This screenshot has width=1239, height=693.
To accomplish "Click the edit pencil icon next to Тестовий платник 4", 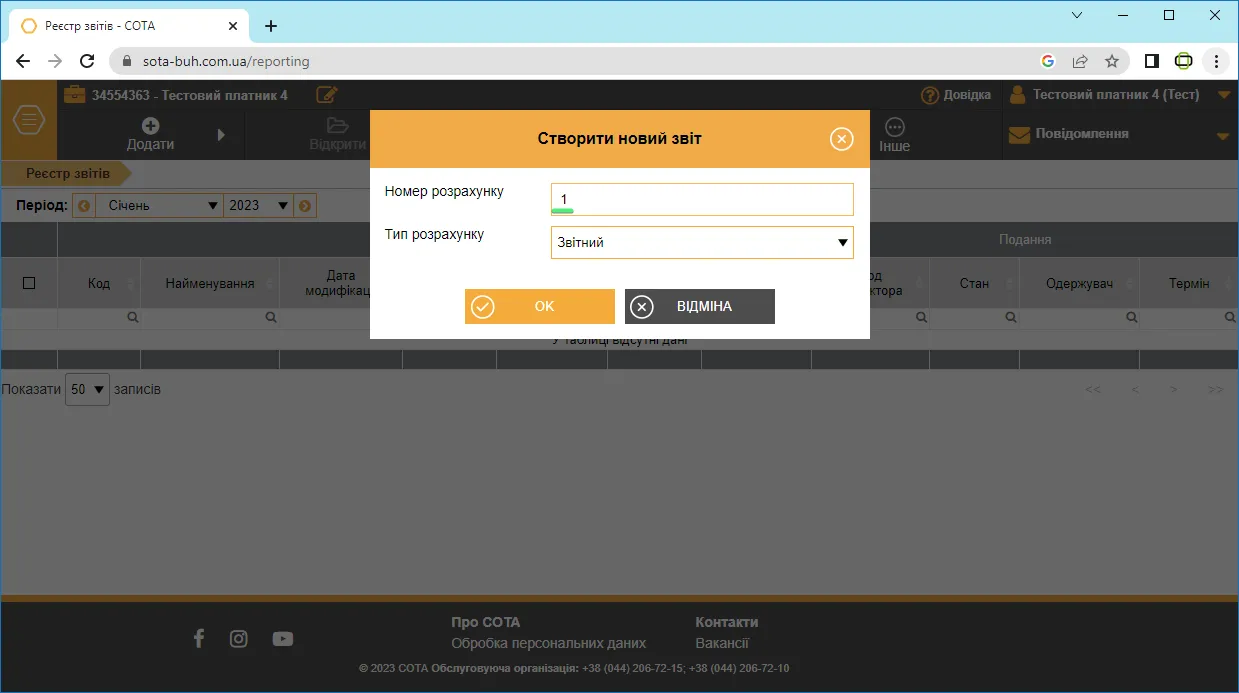I will pos(326,95).
